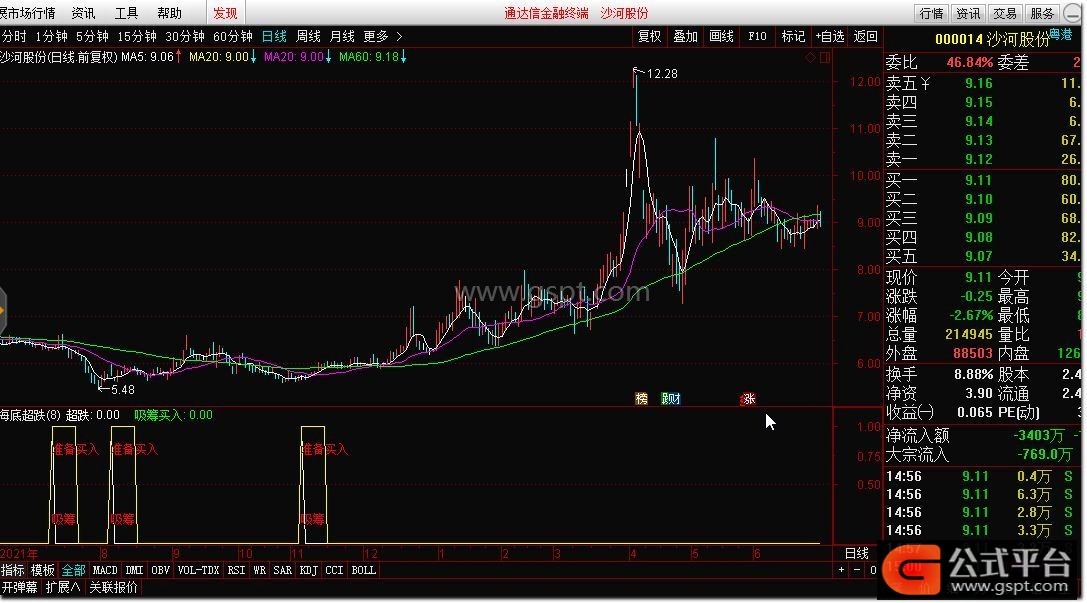Viewport: 1087px width, 603px height.
Task: Switch indicator to MACD
Action: pos(105,570)
